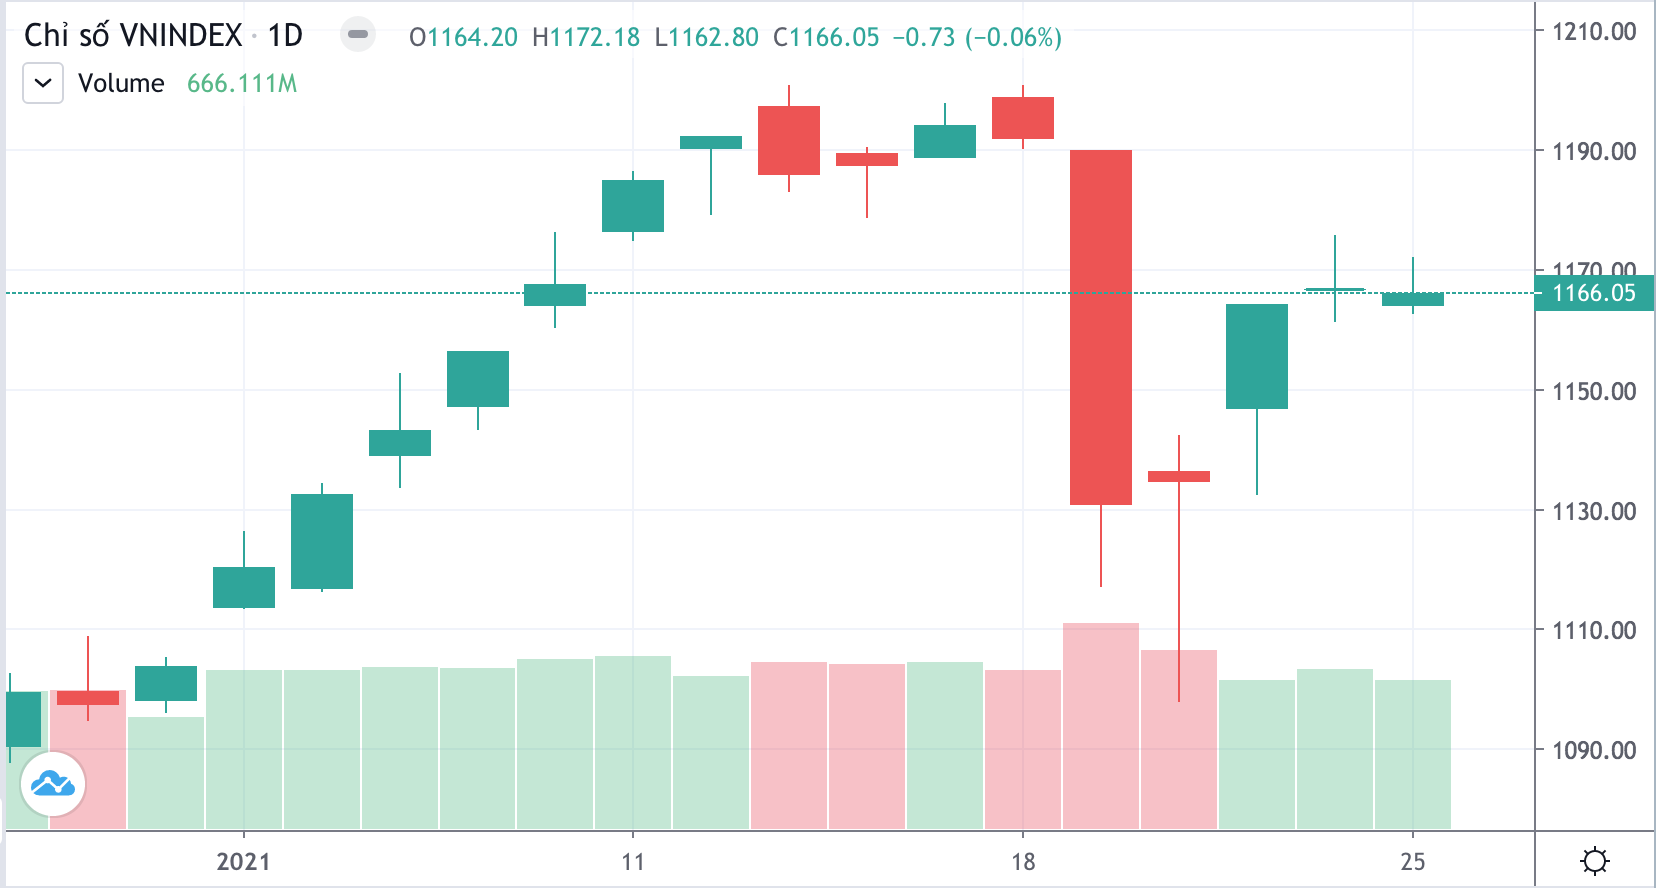This screenshot has width=1656, height=888.
Task: Click the highlighted 1166.05 current price label
Action: point(1593,293)
